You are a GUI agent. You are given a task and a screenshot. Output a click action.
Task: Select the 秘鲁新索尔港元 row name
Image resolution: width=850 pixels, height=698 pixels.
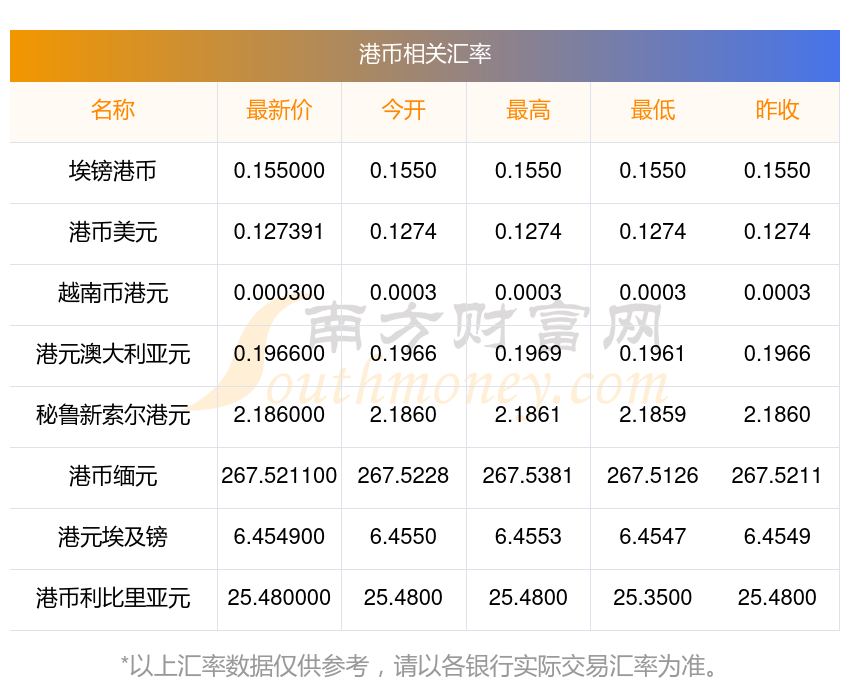(113, 416)
